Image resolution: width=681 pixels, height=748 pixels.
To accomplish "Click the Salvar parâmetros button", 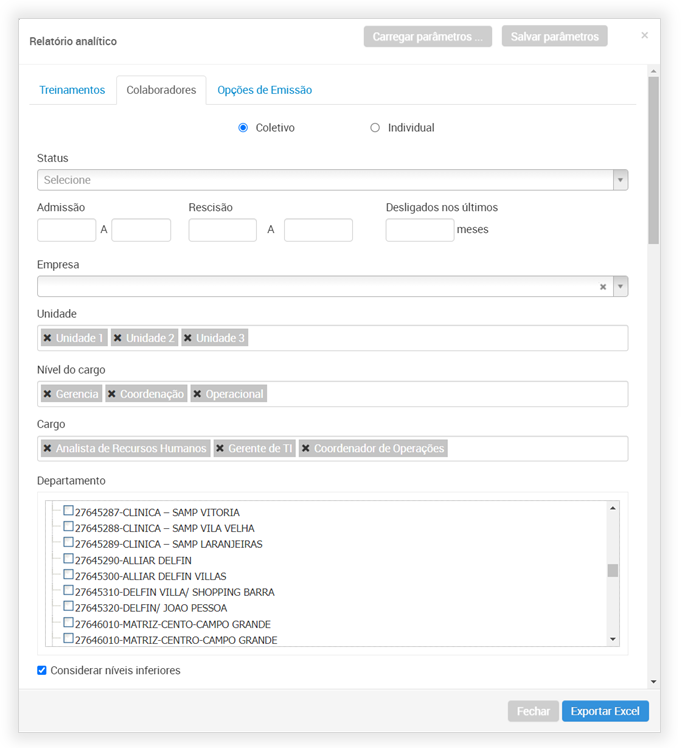I will coord(554,37).
